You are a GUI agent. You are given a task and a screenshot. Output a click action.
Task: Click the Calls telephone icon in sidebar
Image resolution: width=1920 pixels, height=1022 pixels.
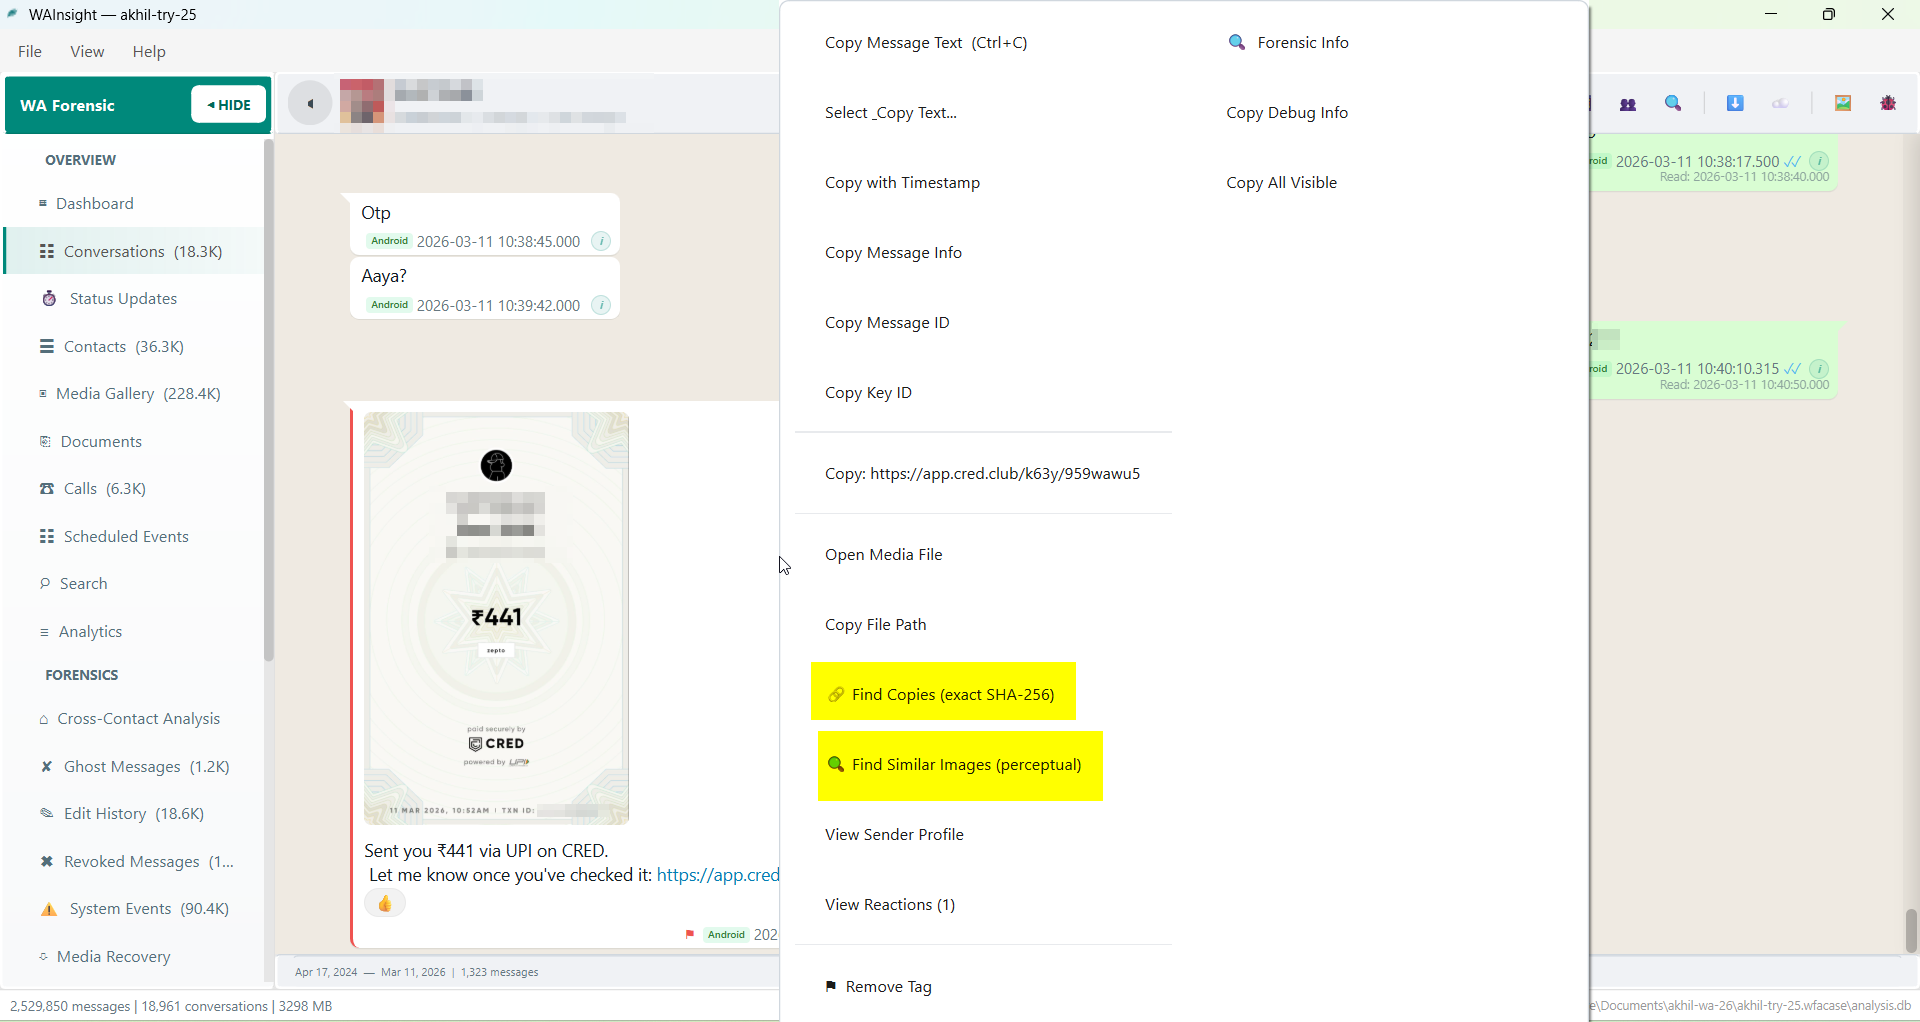[x=47, y=488]
